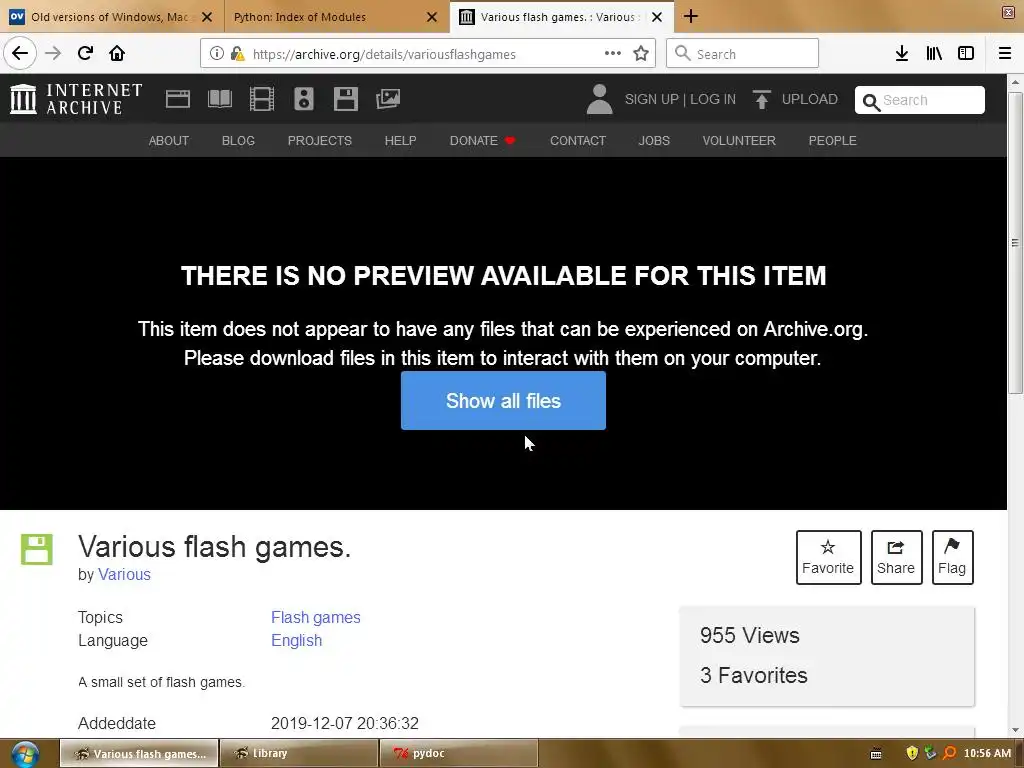Click the Share button
Screen dimensions: 1024x768
point(897,557)
